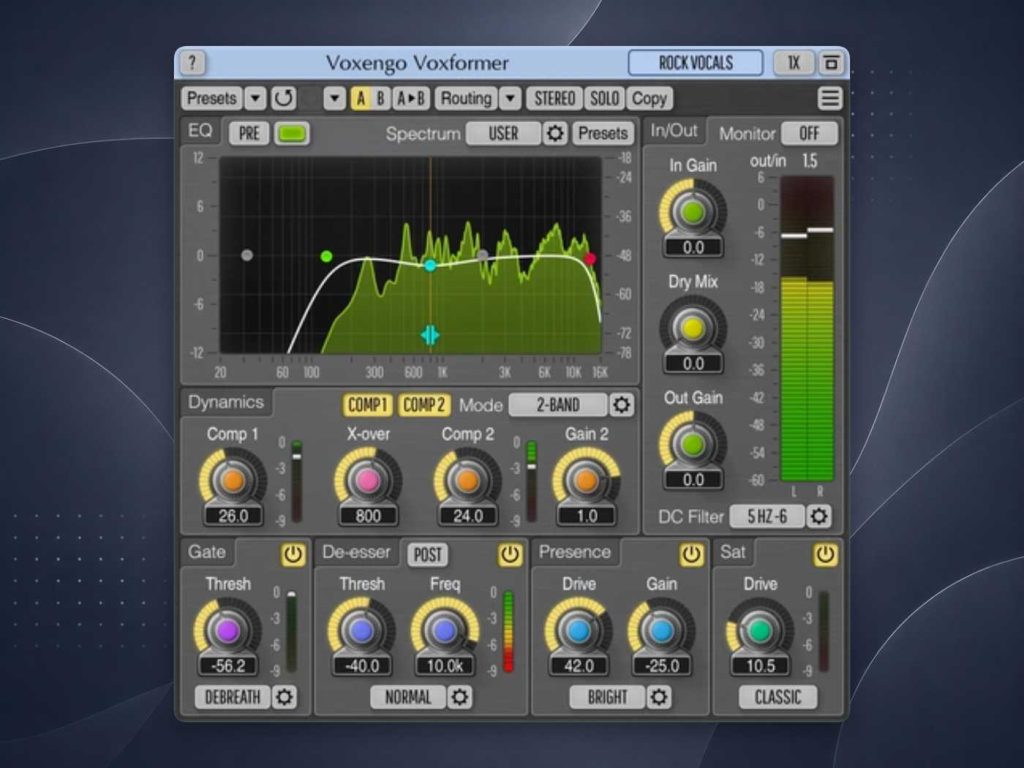This screenshot has height=768, width=1024.
Task: Open the Routing button
Action: tap(466, 99)
